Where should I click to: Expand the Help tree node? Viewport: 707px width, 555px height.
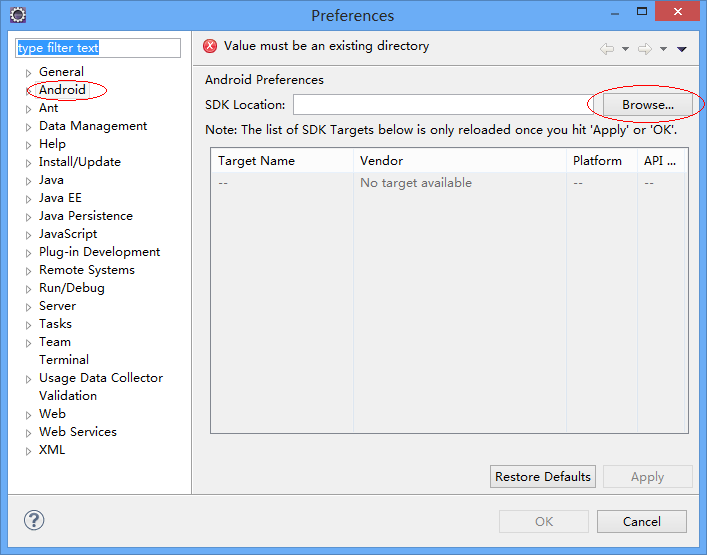coord(28,145)
